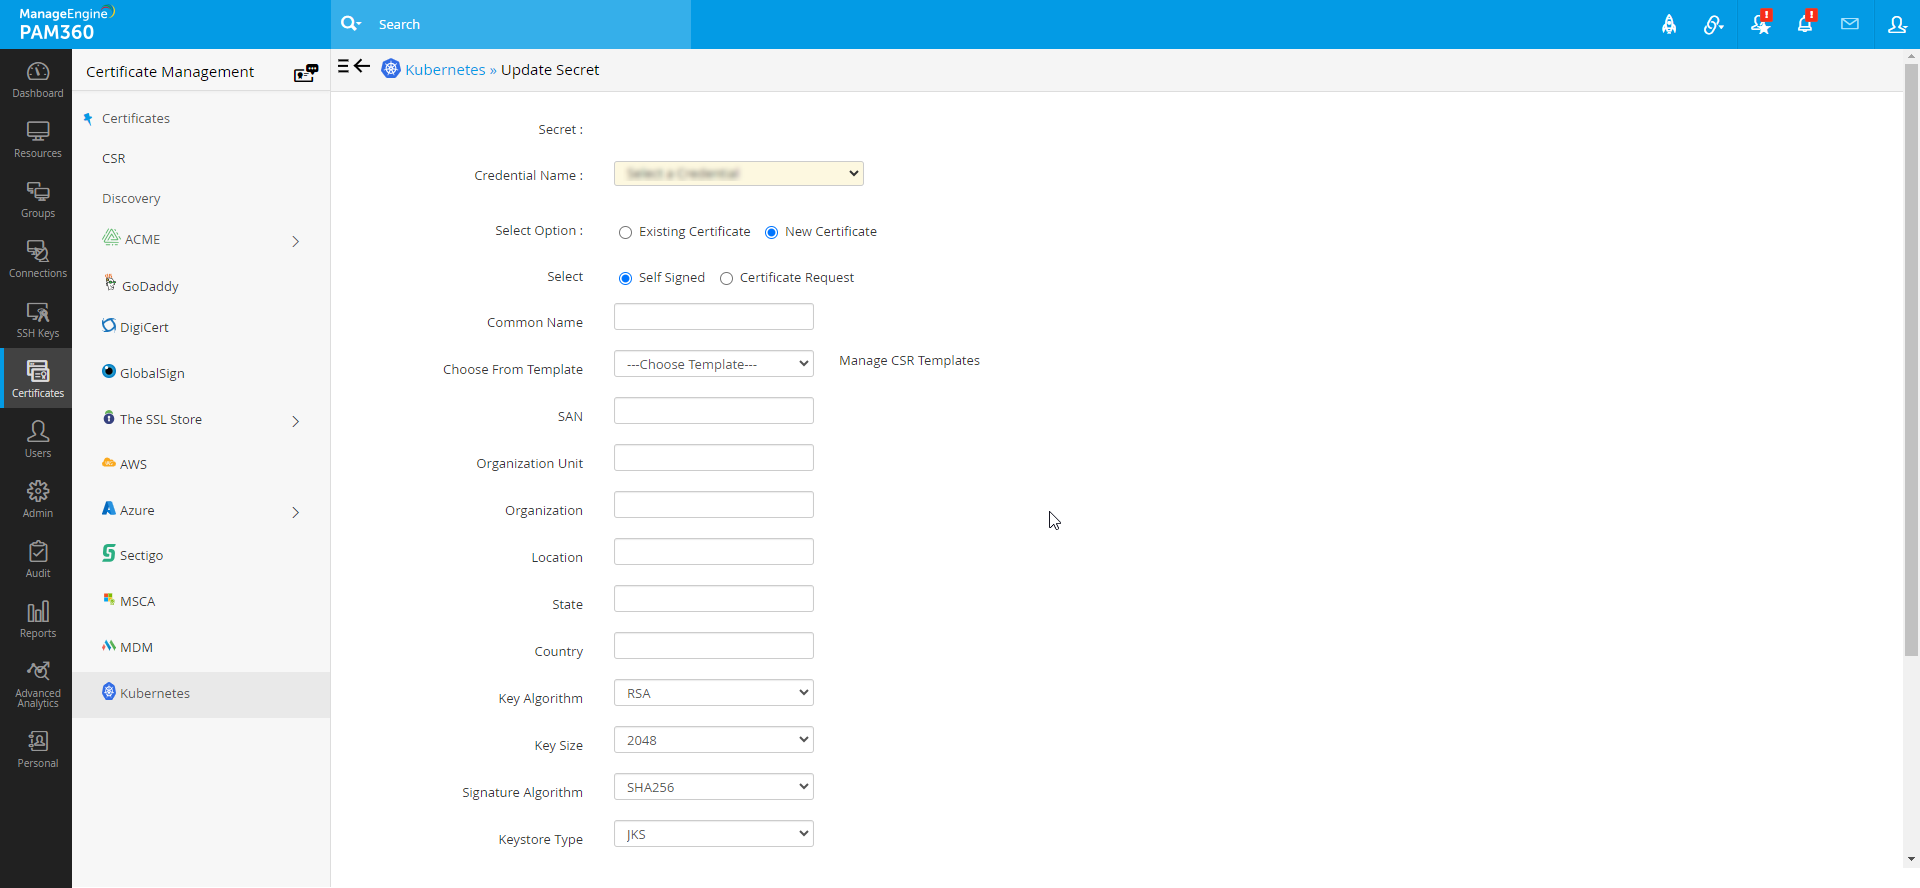Open the Connections sidebar icon
This screenshot has height=888, width=1920.
(37, 259)
